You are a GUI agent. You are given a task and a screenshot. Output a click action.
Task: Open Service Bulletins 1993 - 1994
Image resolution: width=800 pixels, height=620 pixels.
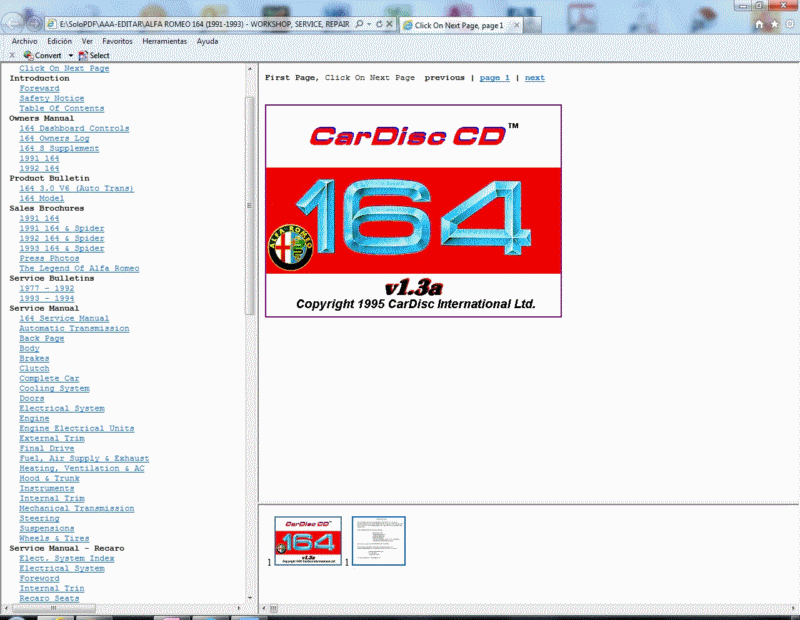click(x=46, y=298)
